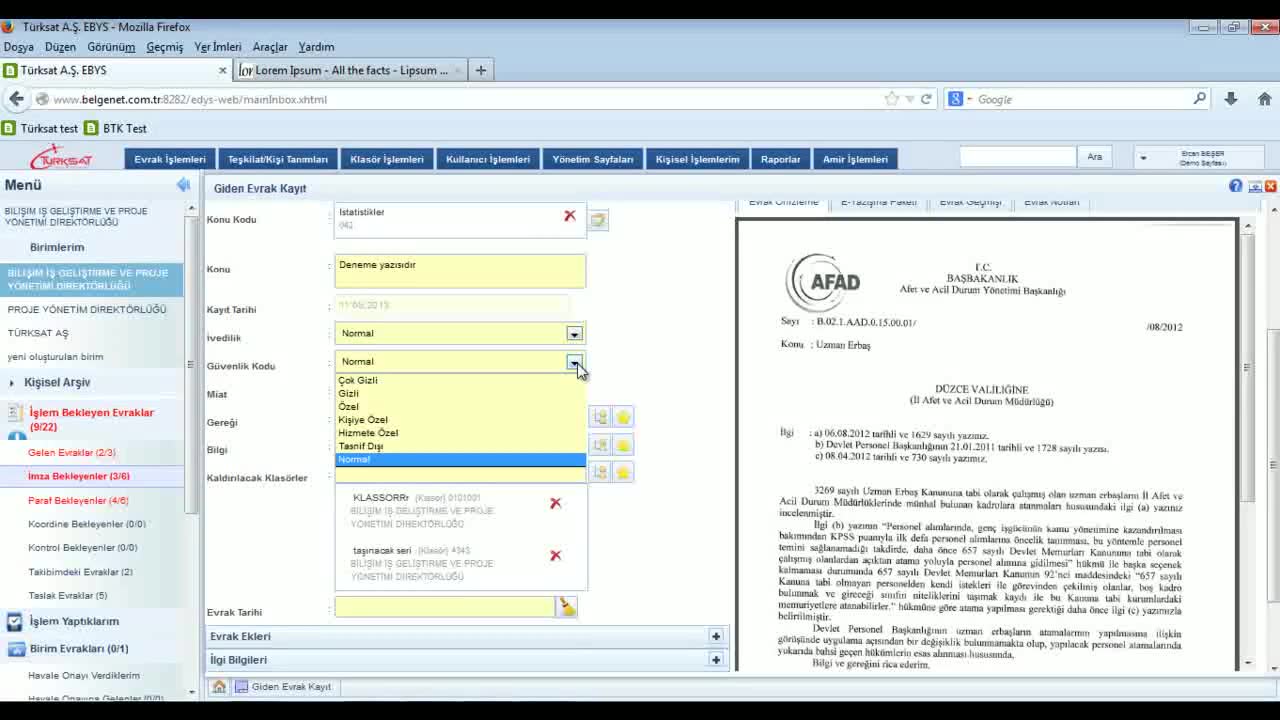Expand the Kişisel Arşiv tree node
This screenshot has height=720, width=1280.
tap(12, 383)
